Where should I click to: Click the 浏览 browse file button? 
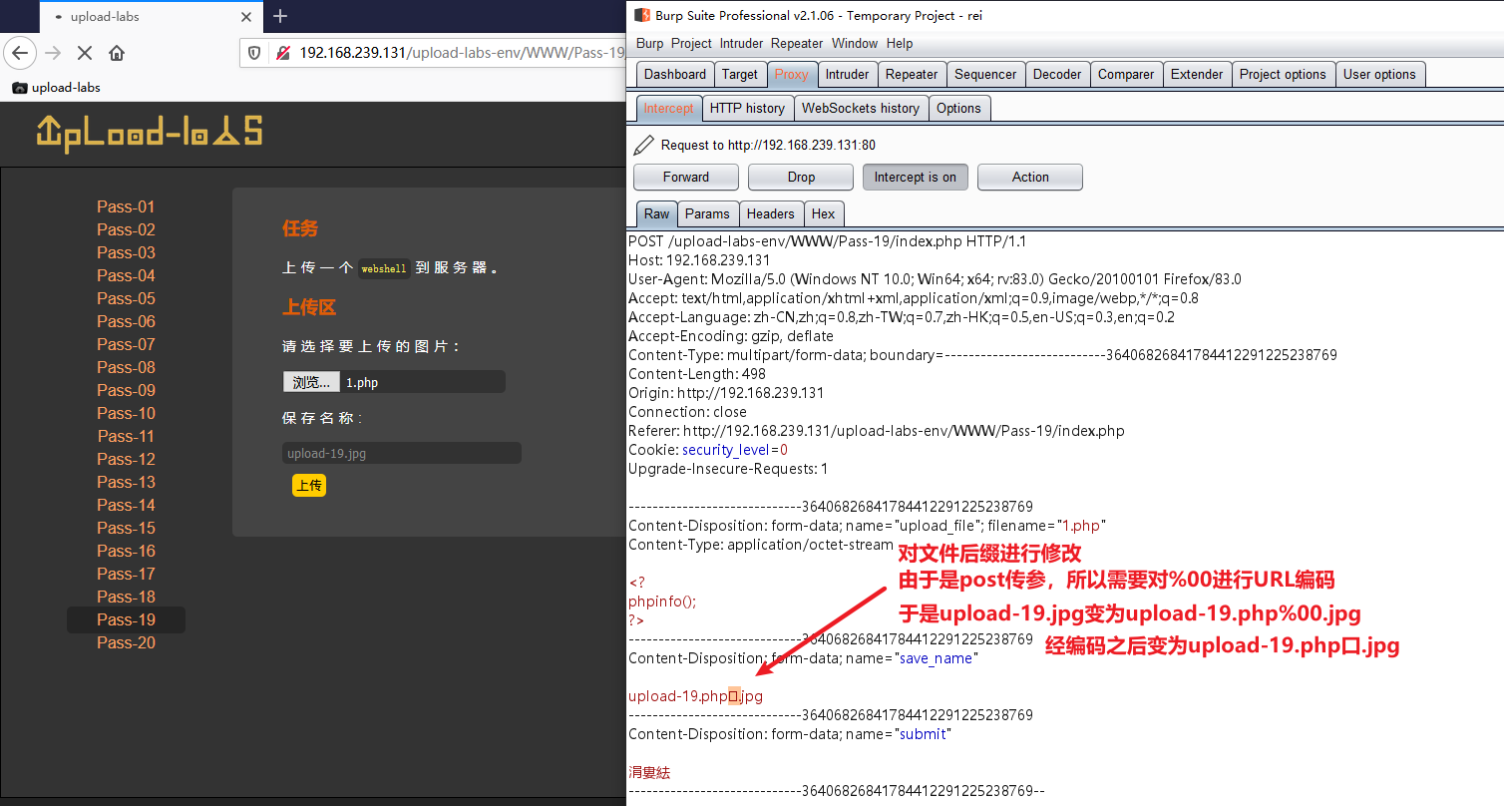pyautogui.click(x=311, y=382)
